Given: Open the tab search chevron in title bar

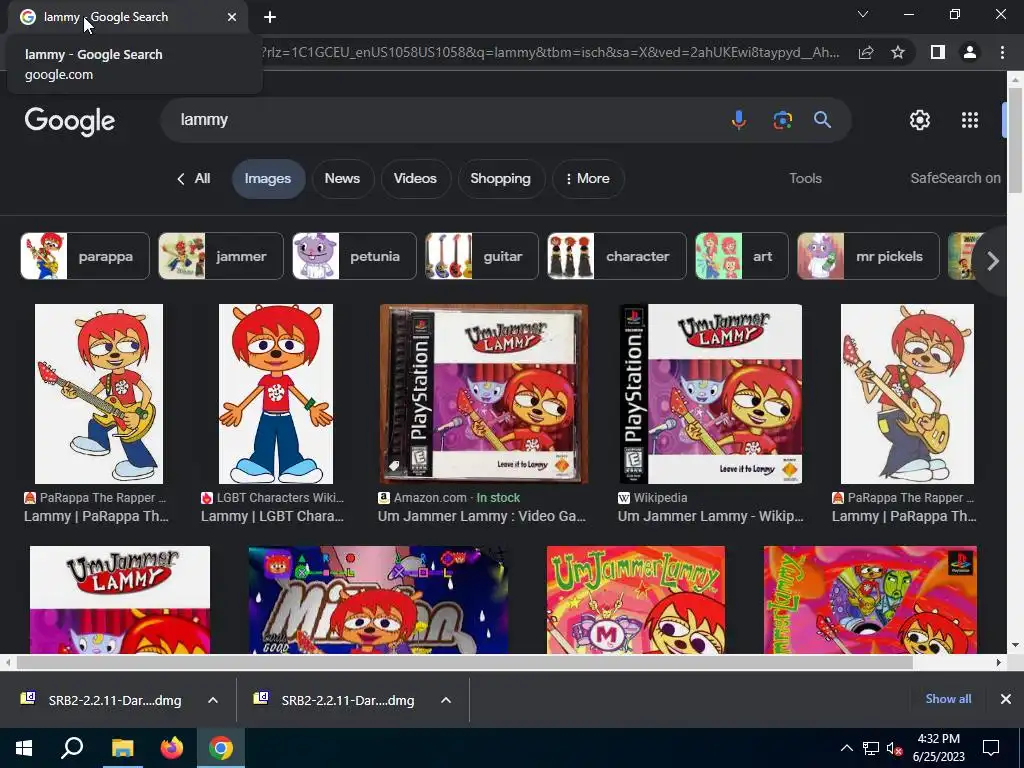Looking at the screenshot, I should point(863,14).
